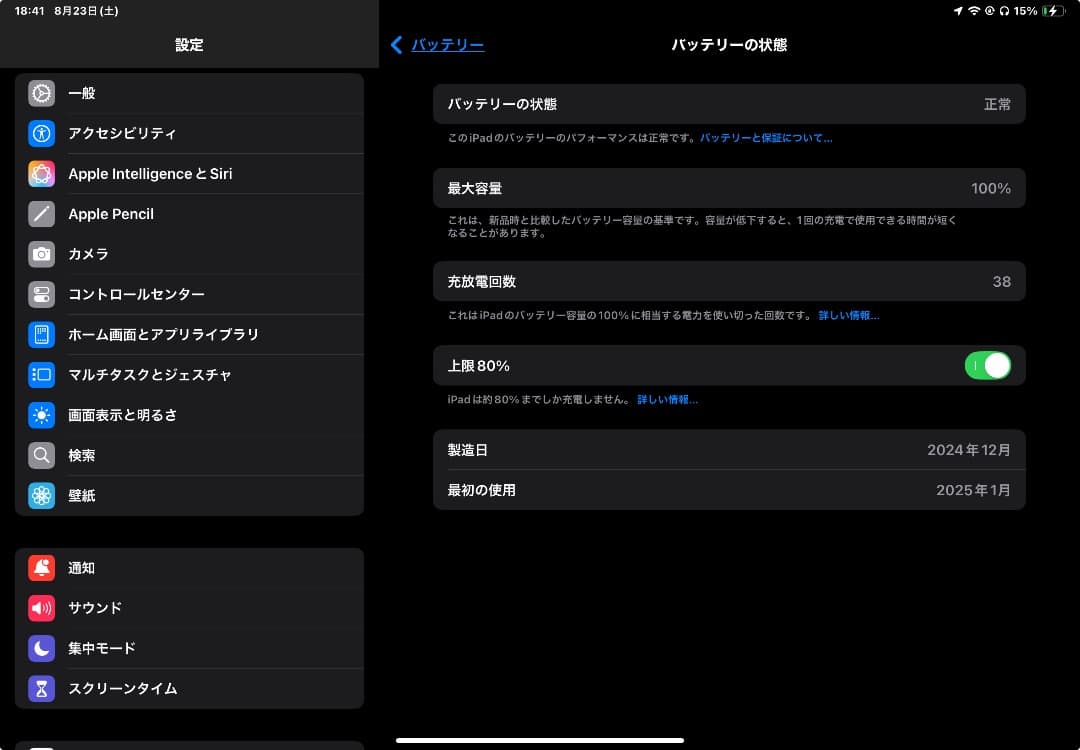Go back using the バッテリー back button
Viewport: 1080px width, 750px height.
pos(436,45)
